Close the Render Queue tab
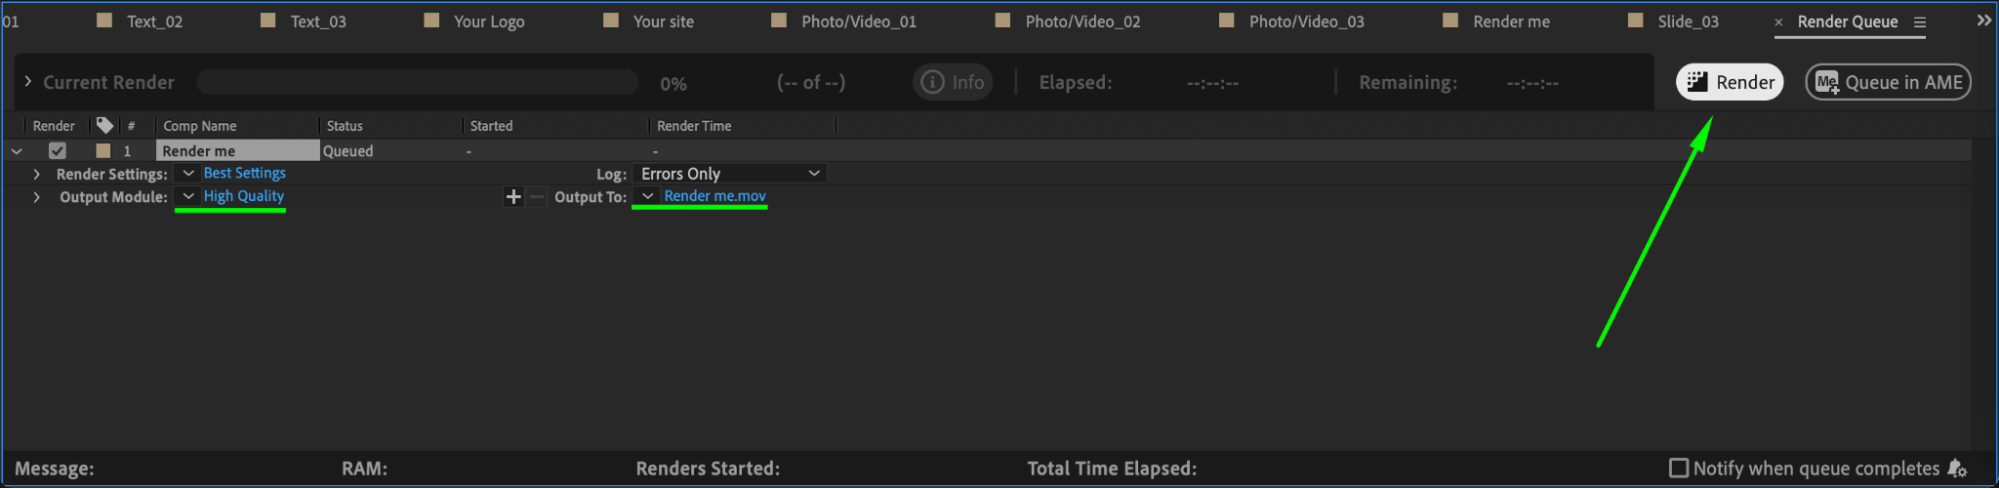This screenshot has width=1999, height=489. coord(1778,22)
